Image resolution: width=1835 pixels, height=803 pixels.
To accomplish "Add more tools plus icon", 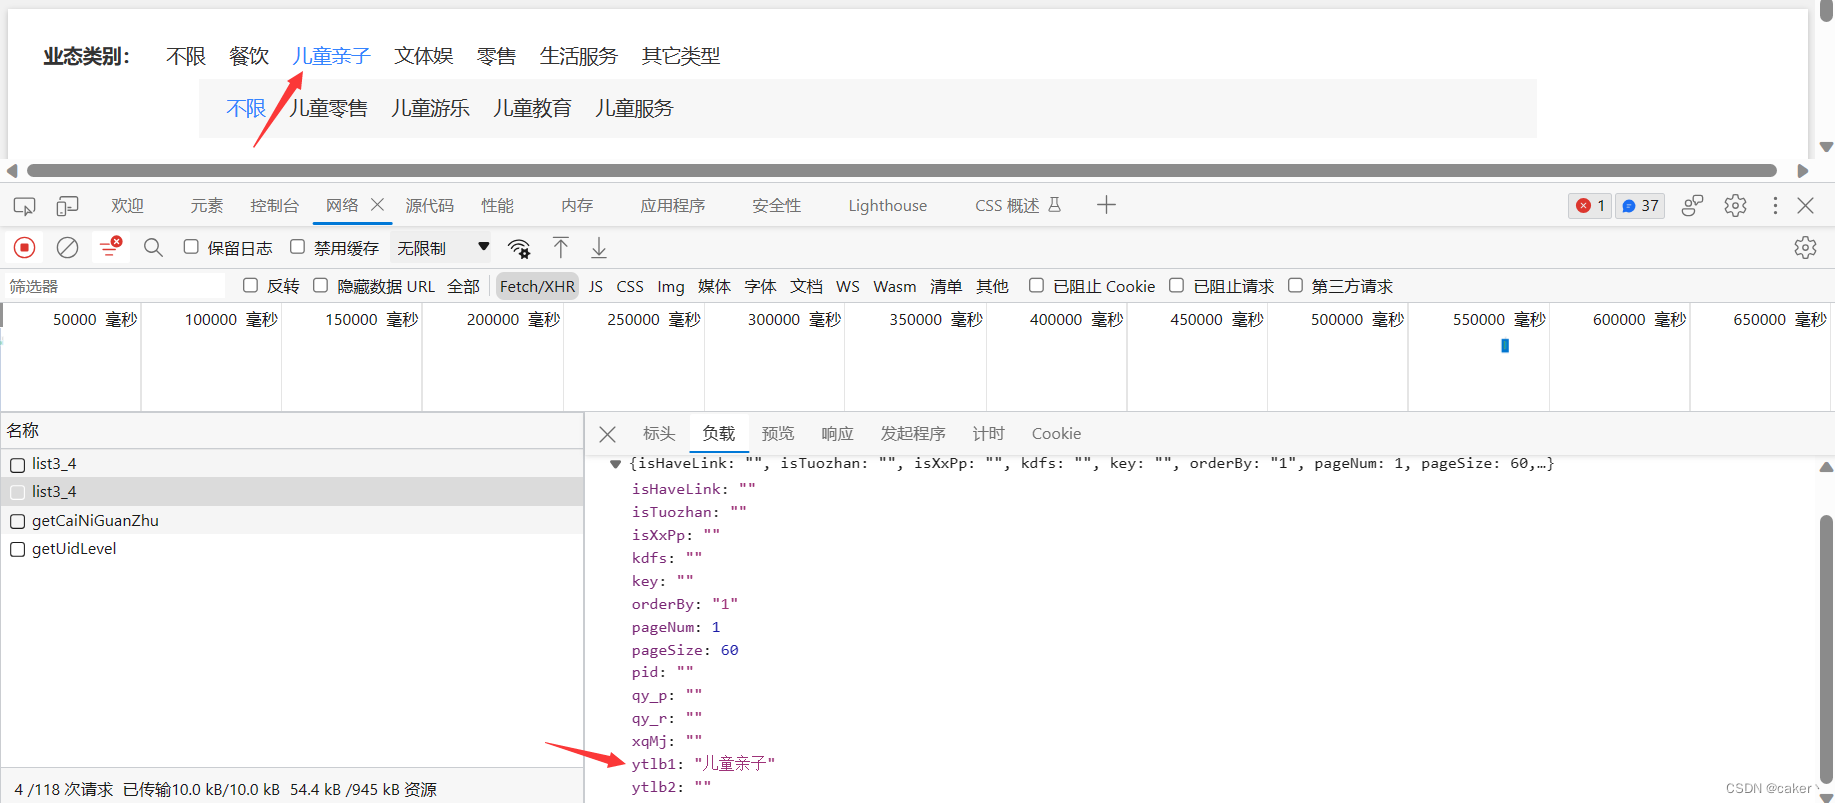I will (1106, 205).
